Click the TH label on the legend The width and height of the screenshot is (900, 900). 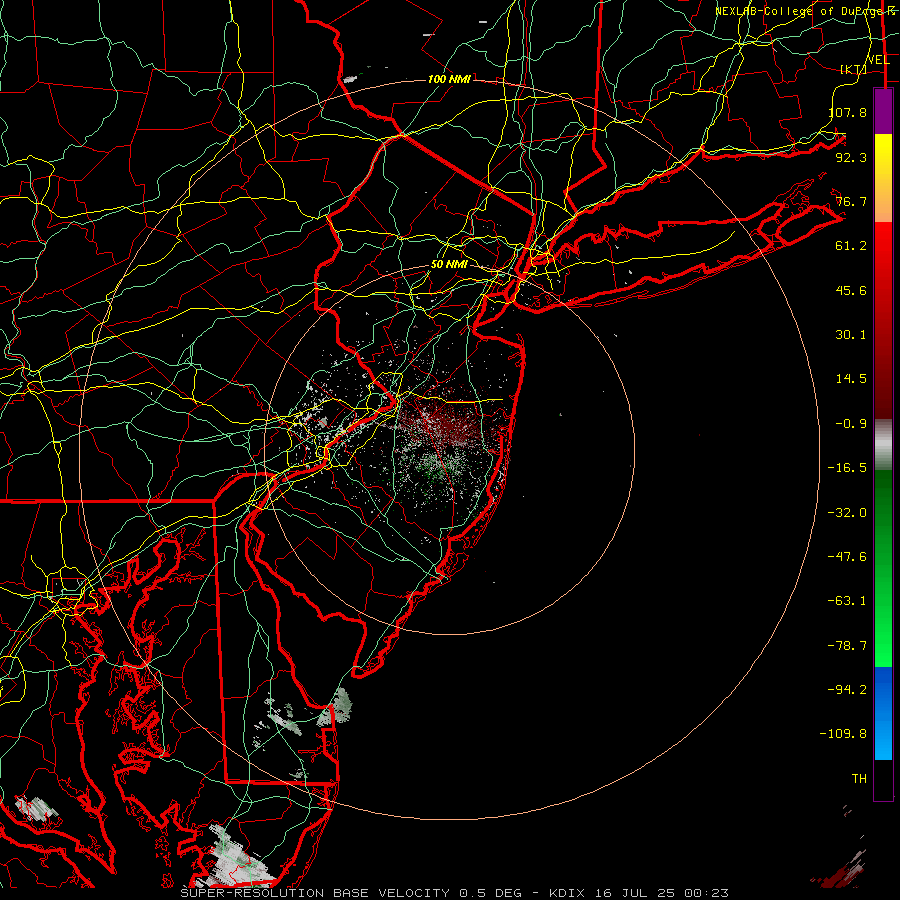point(859,779)
